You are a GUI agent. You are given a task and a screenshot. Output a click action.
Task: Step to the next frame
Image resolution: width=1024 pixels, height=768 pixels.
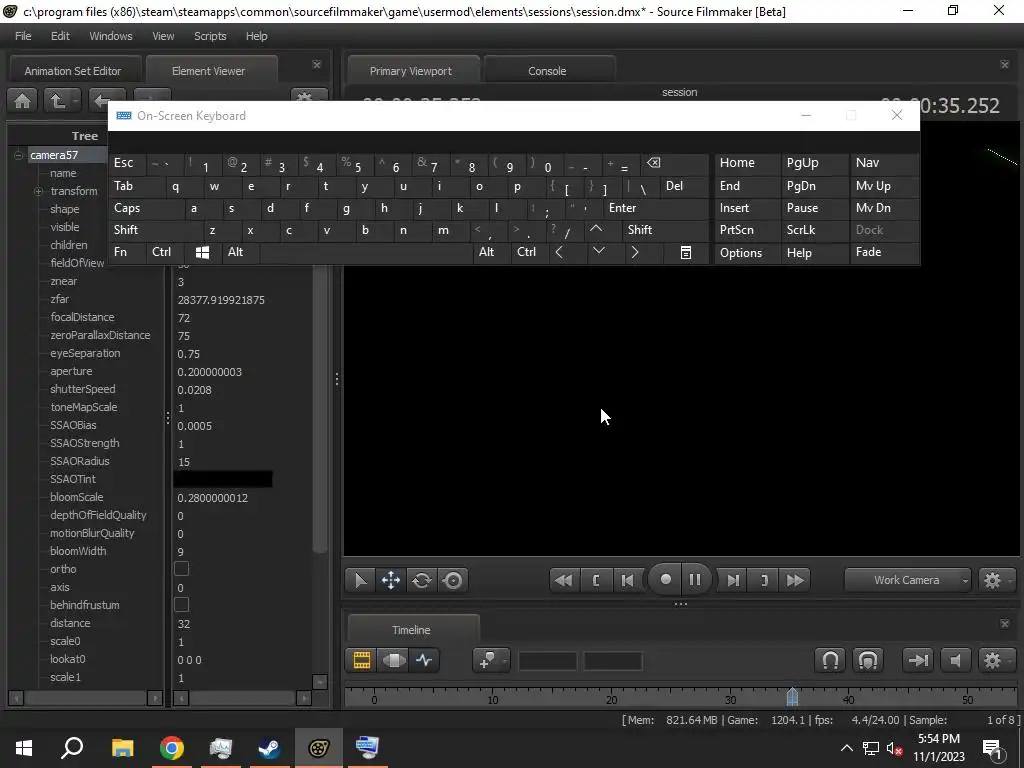tap(733, 580)
